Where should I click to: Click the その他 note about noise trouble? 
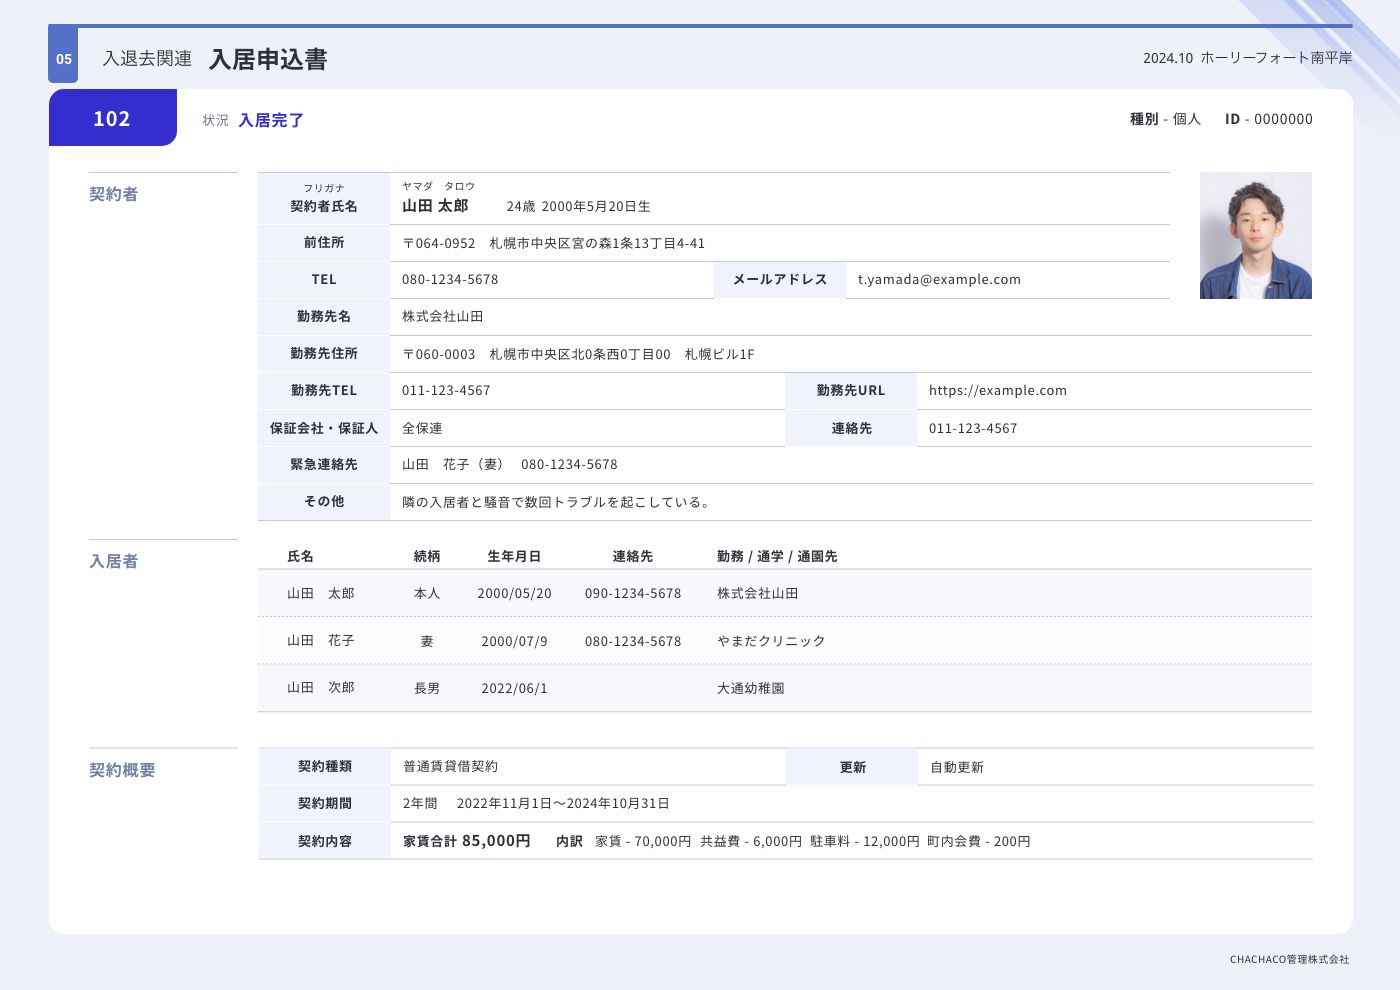coord(558,502)
